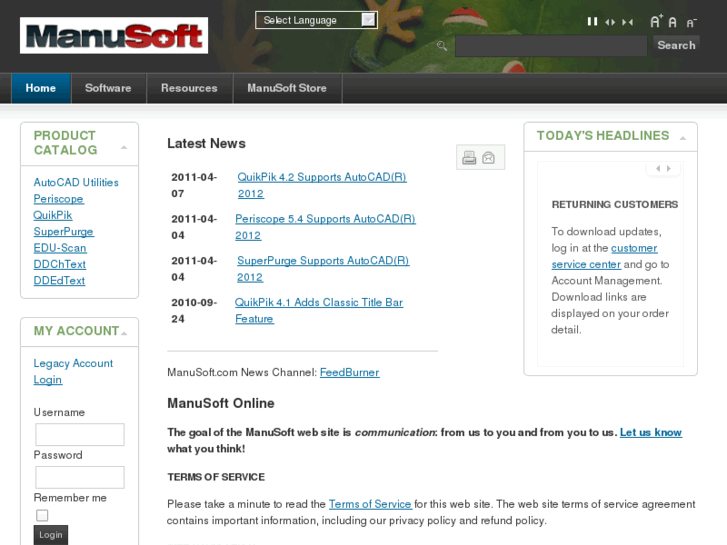Click the 2010-09-24 news date
This screenshot has width=727, height=545.
pos(194,311)
